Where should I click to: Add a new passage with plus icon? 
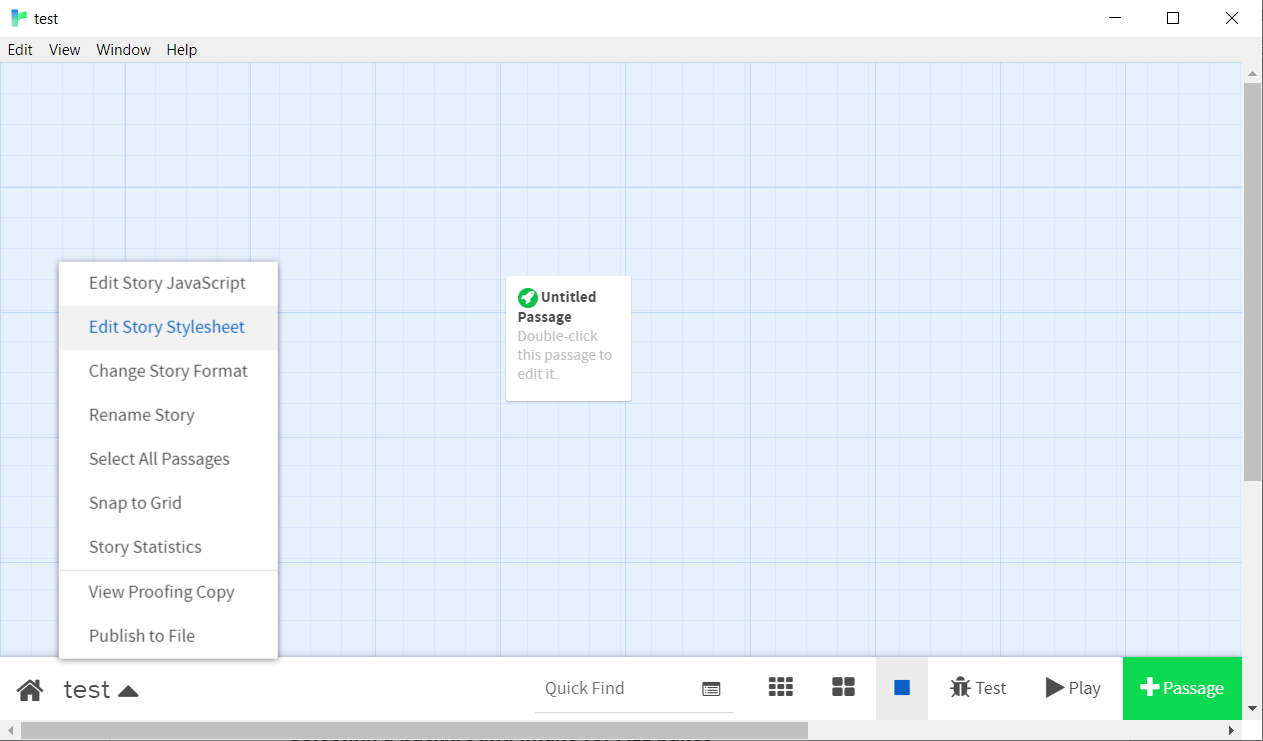1149,688
